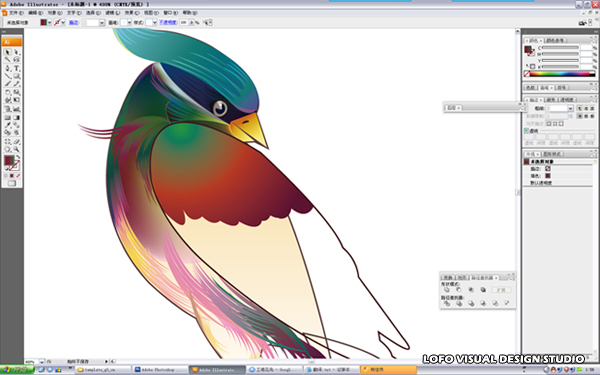Viewport: 600px width, 375px height.
Task: Select the Eyedropper tool in the toolbox
Action: pyautogui.click(x=8, y=125)
